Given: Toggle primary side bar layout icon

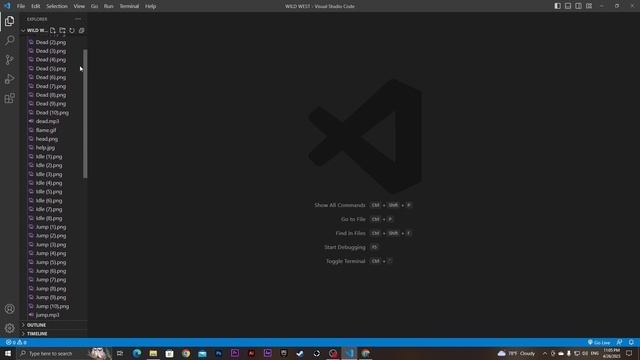Looking at the screenshot, I should pyautogui.click(x=558, y=6).
